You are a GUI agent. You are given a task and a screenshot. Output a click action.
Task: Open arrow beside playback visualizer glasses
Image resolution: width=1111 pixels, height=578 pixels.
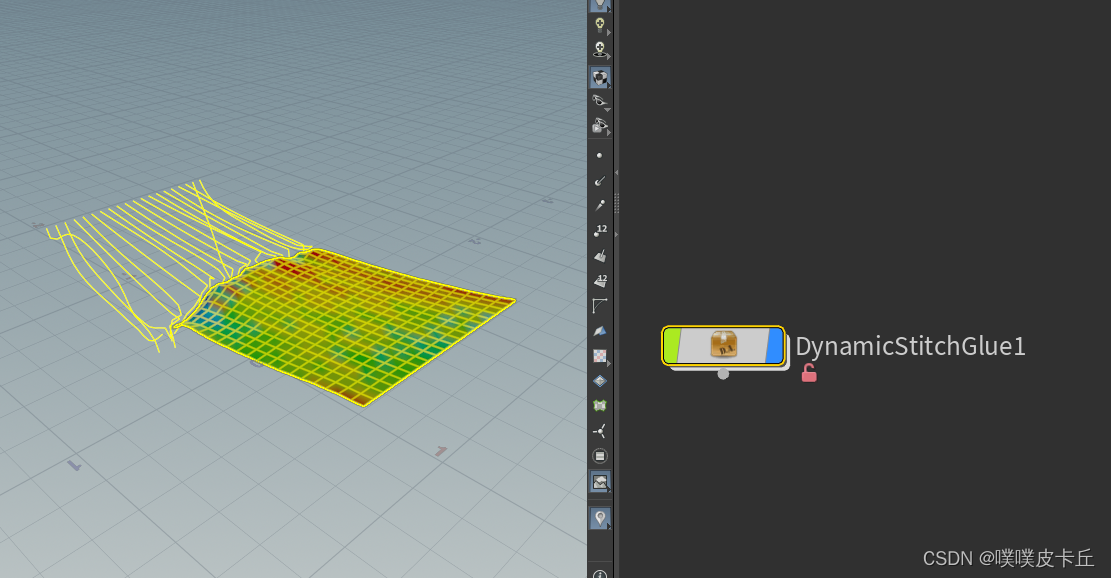click(x=609, y=133)
